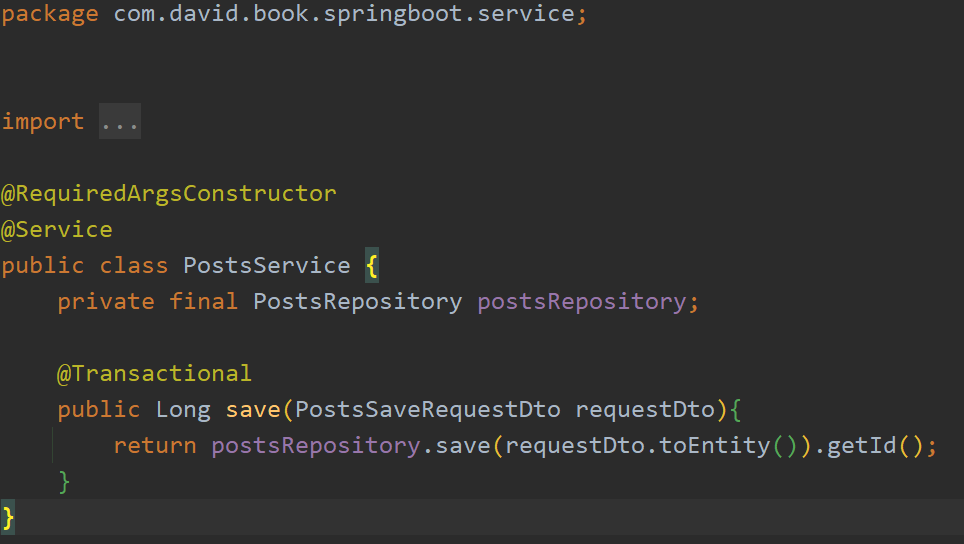Click the PostsService class name

[267, 266]
